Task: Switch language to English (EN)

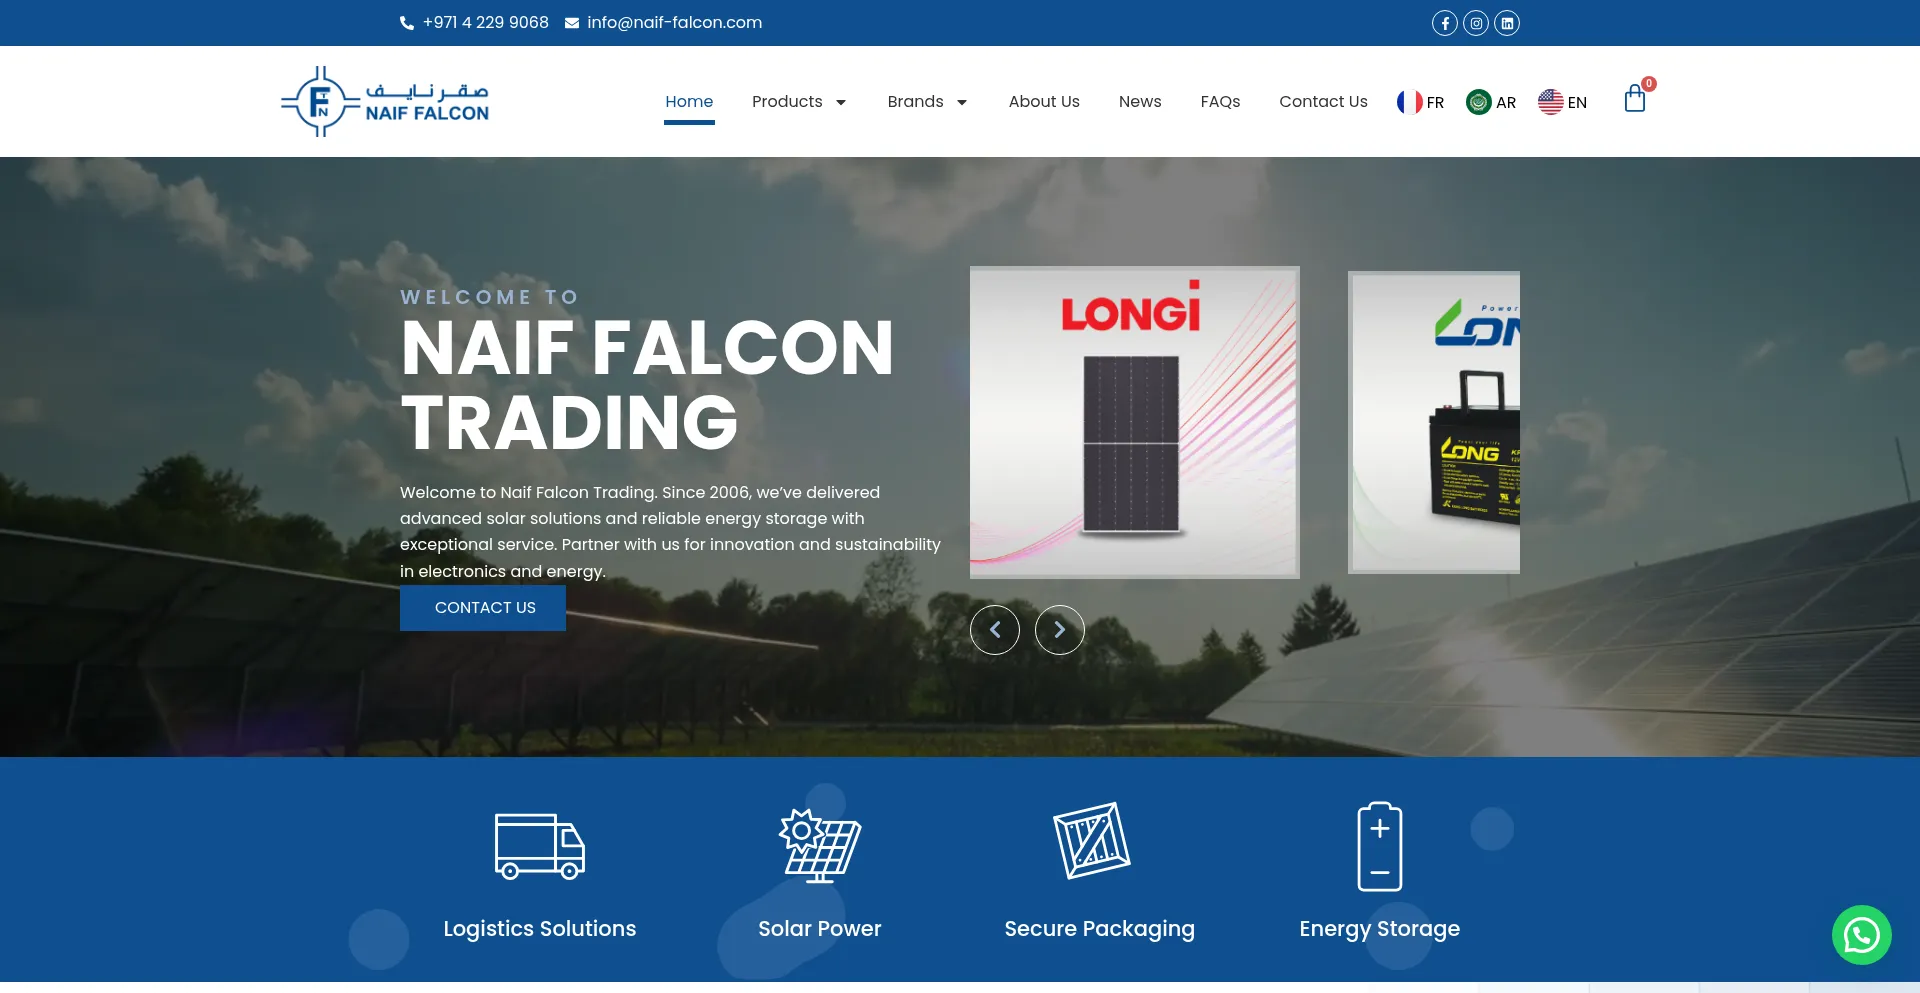Action: (x=1562, y=102)
